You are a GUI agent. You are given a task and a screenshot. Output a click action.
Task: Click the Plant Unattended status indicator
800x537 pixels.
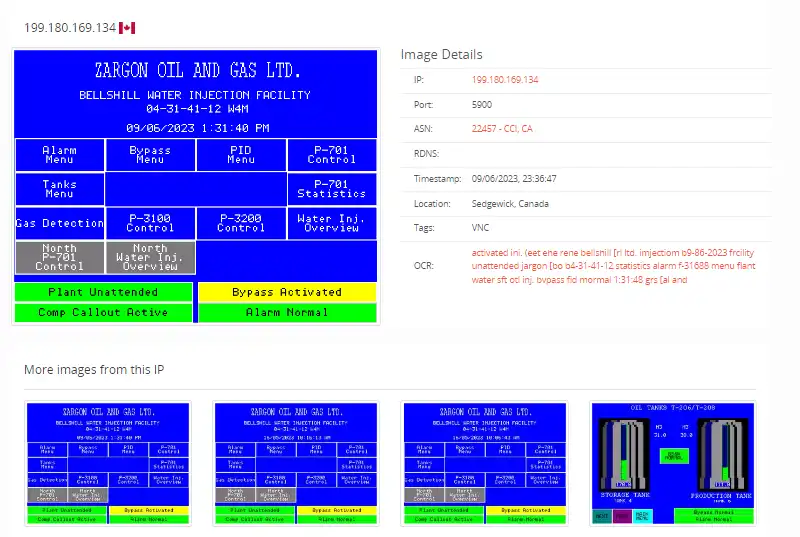click(x=104, y=292)
